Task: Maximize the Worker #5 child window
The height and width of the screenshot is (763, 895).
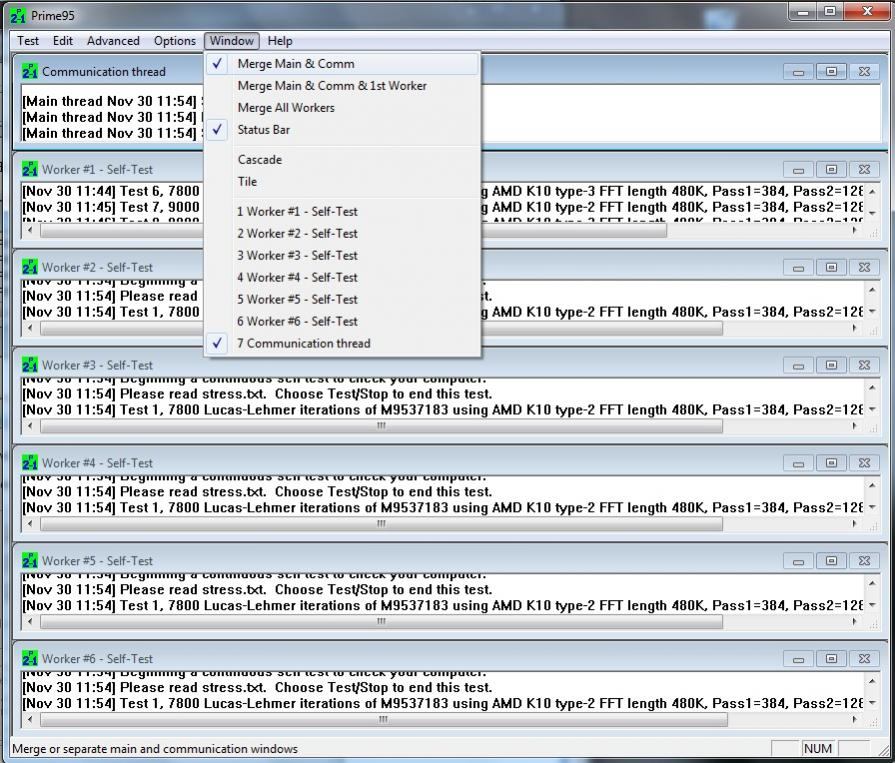Action: point(832,561)
